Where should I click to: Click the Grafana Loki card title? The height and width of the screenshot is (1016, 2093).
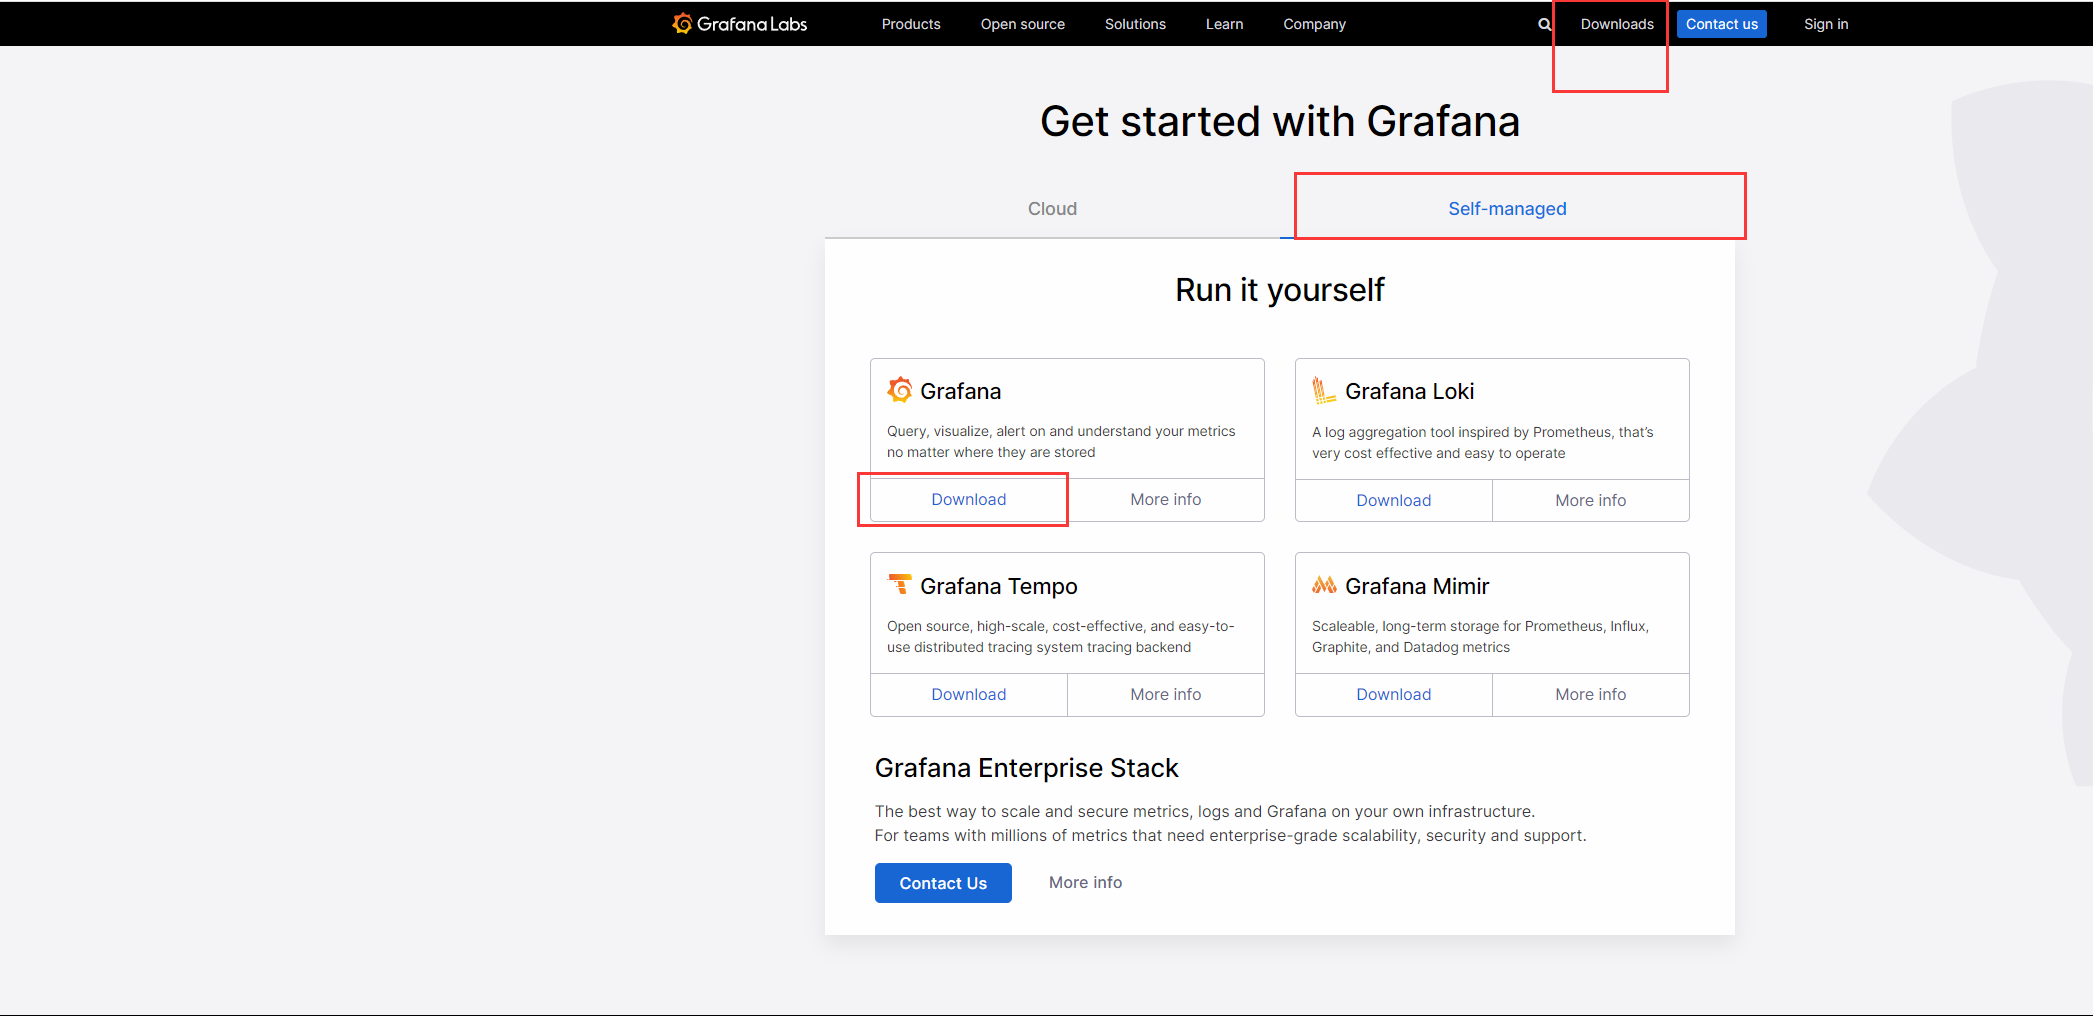coord(1409,391)
